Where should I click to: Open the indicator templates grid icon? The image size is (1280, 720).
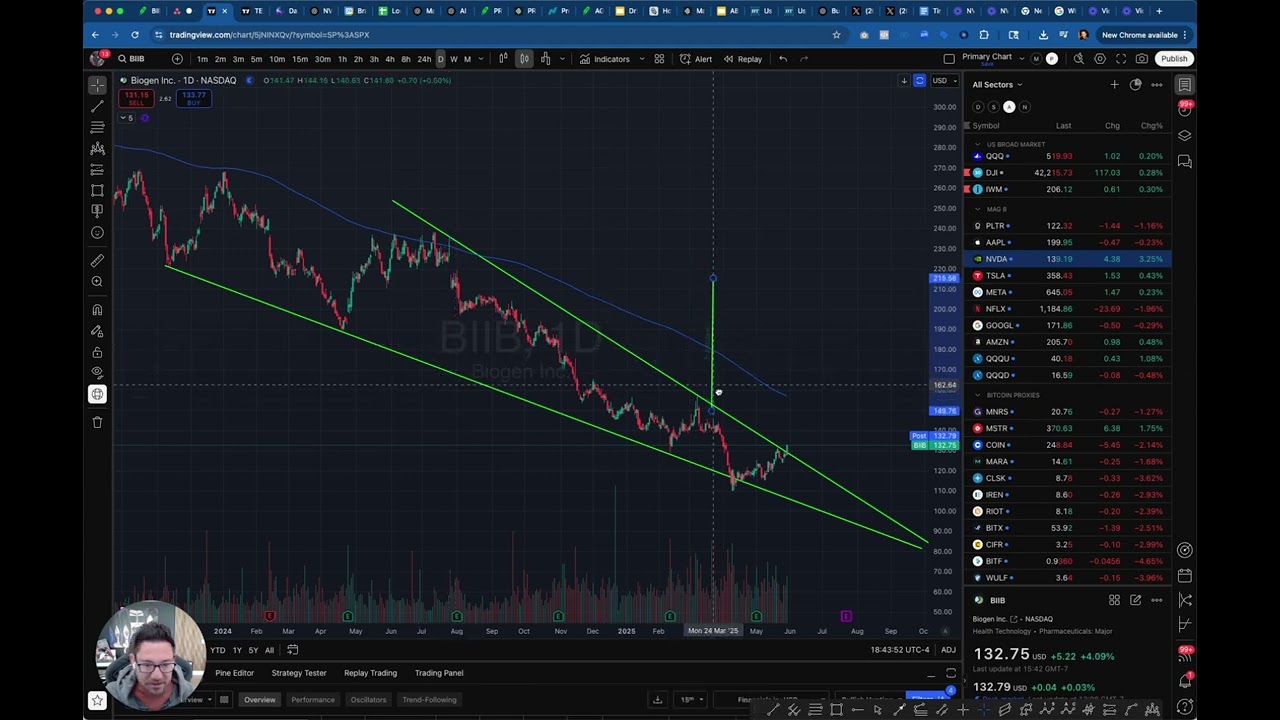tap(659, 59)
